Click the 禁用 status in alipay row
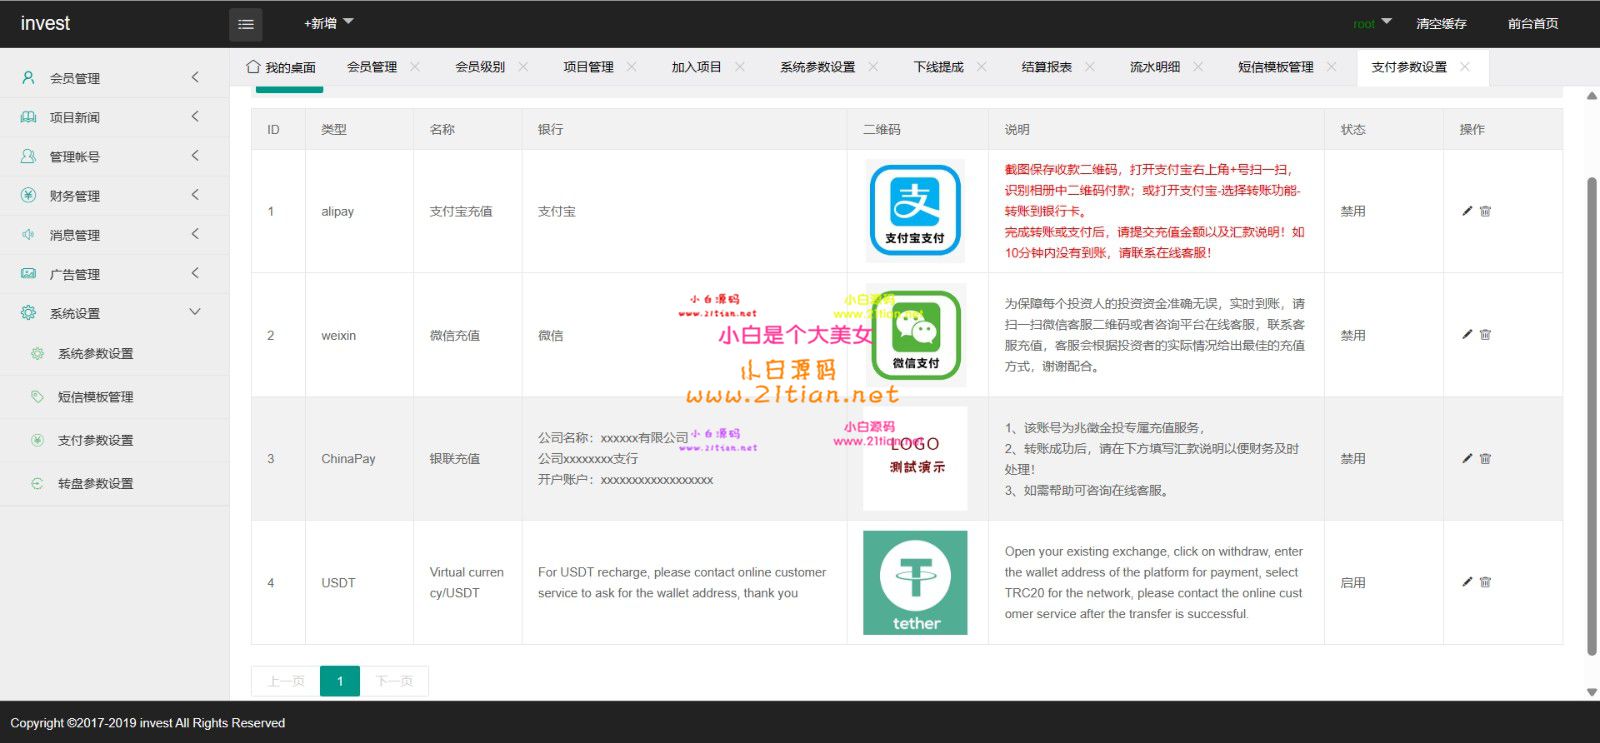1600x743 pixels. point(1353,211)
